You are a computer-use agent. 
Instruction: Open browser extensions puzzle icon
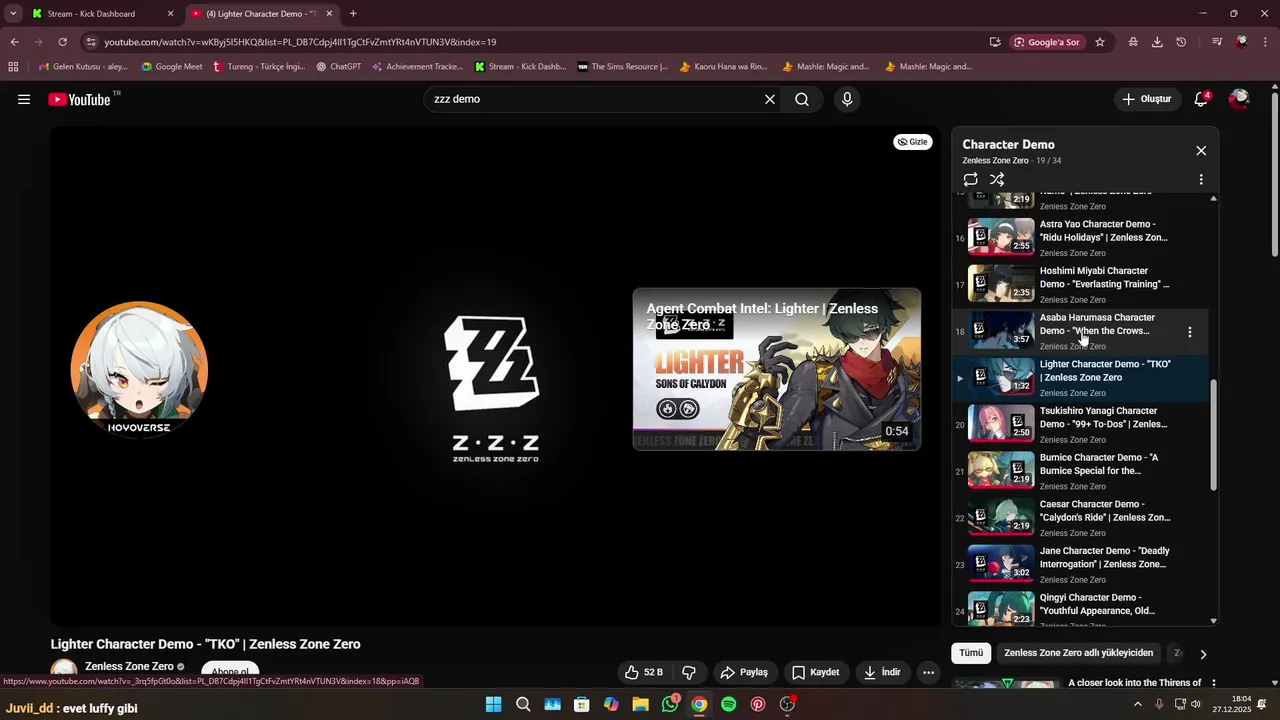[x=1133, y=42]
